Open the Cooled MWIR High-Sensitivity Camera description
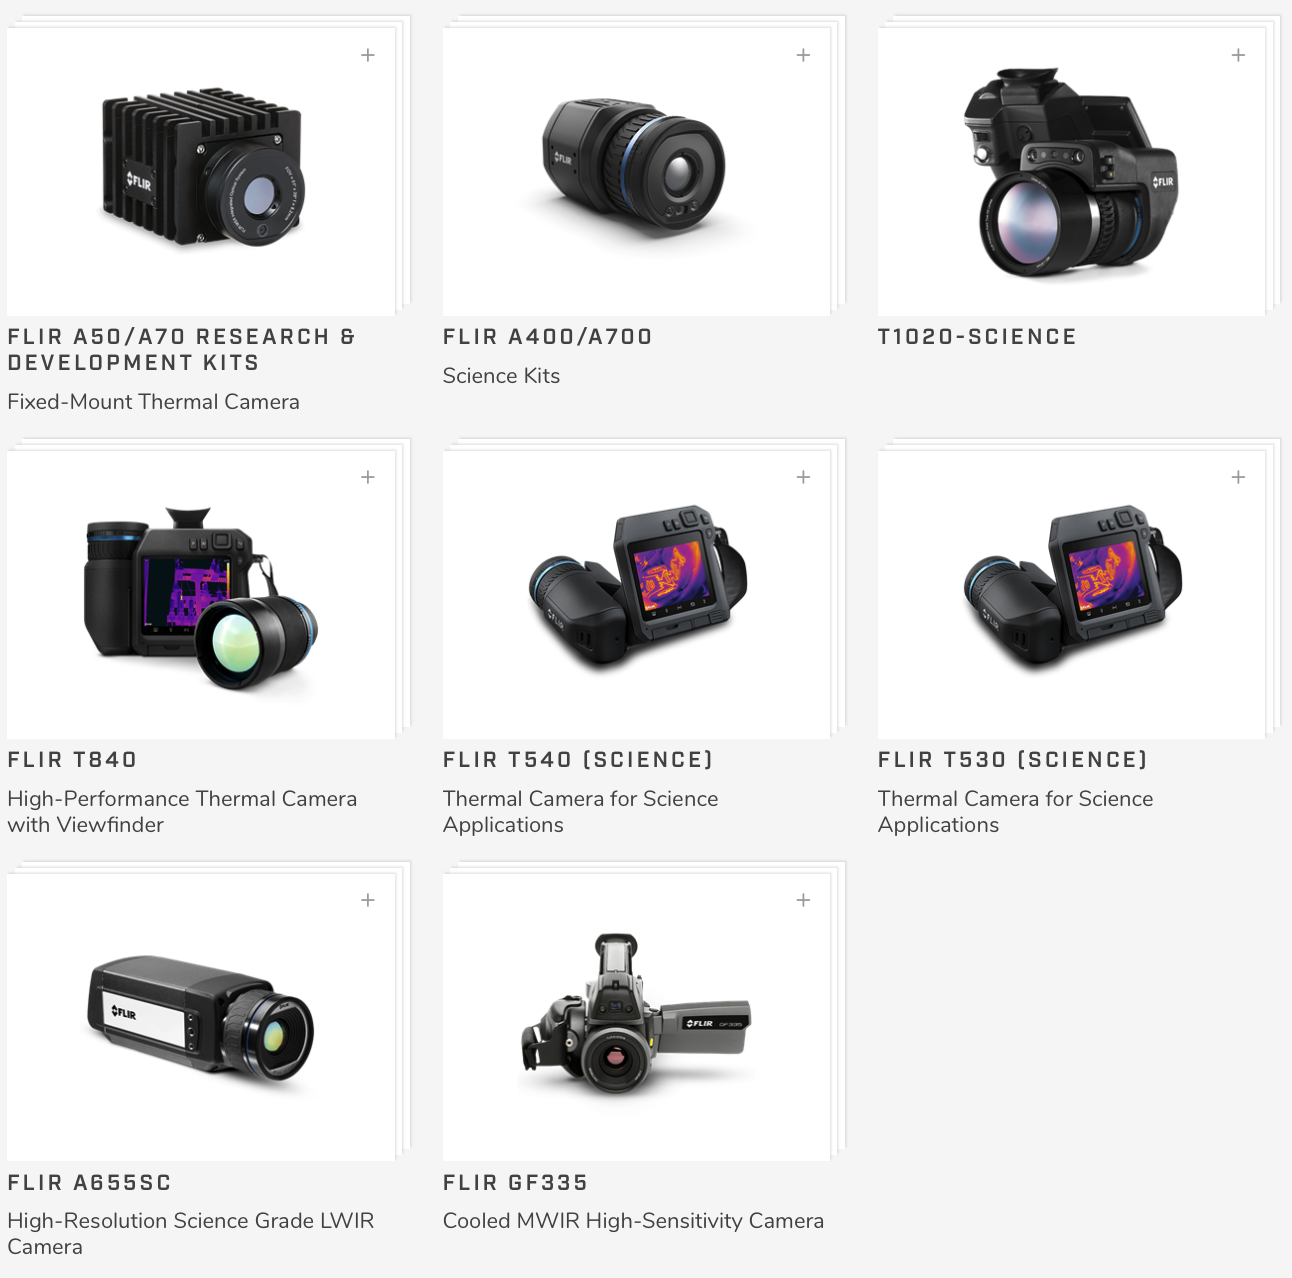The width and height of the screenshot is (1292, 1278). [x=633, y=1221]
